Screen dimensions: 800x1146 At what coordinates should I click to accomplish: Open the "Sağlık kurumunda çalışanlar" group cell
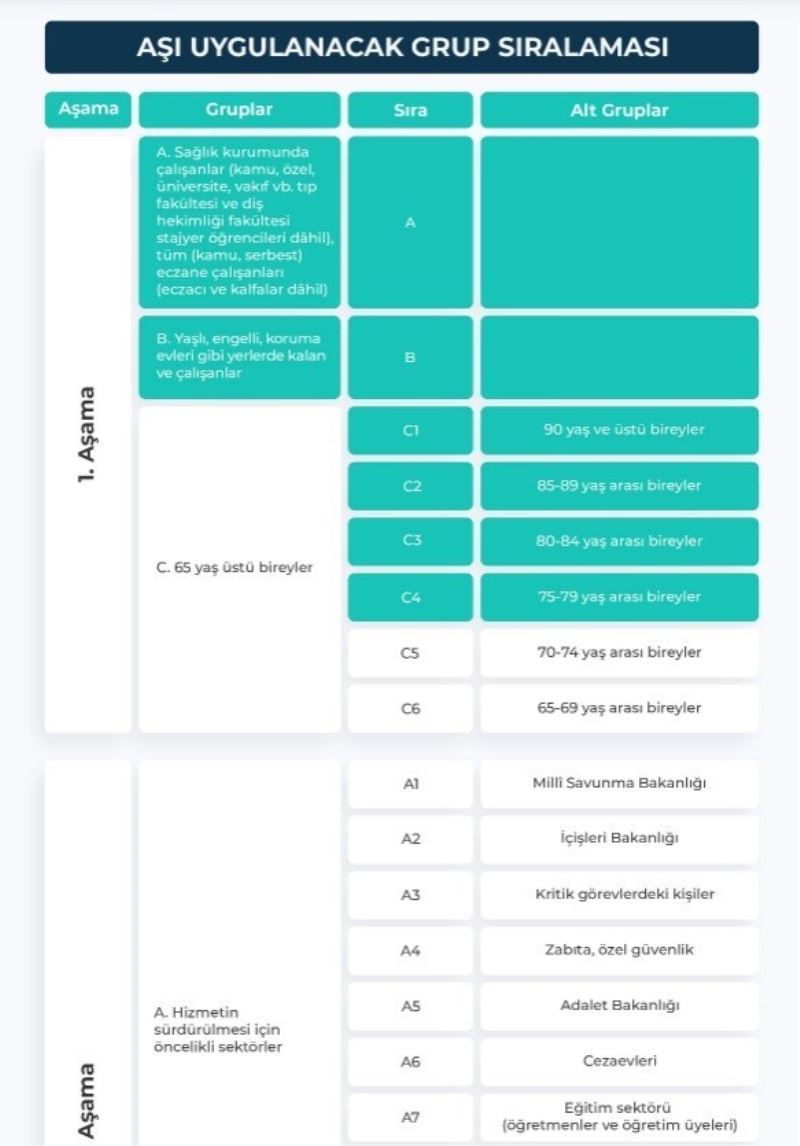239,222
